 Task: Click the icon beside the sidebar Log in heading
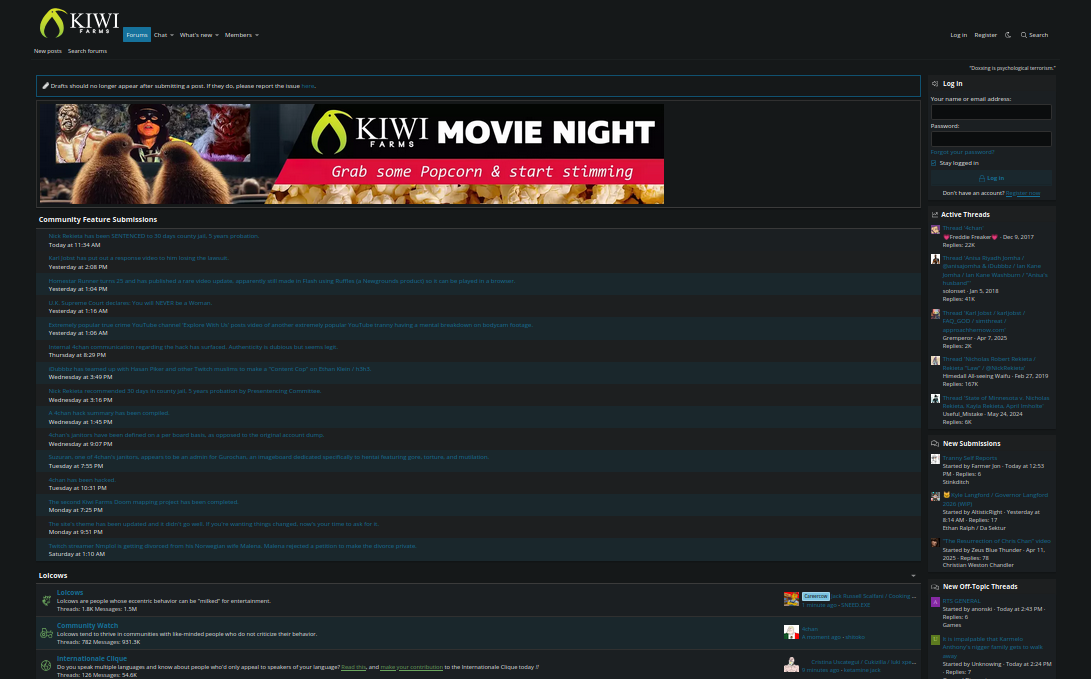935,83
